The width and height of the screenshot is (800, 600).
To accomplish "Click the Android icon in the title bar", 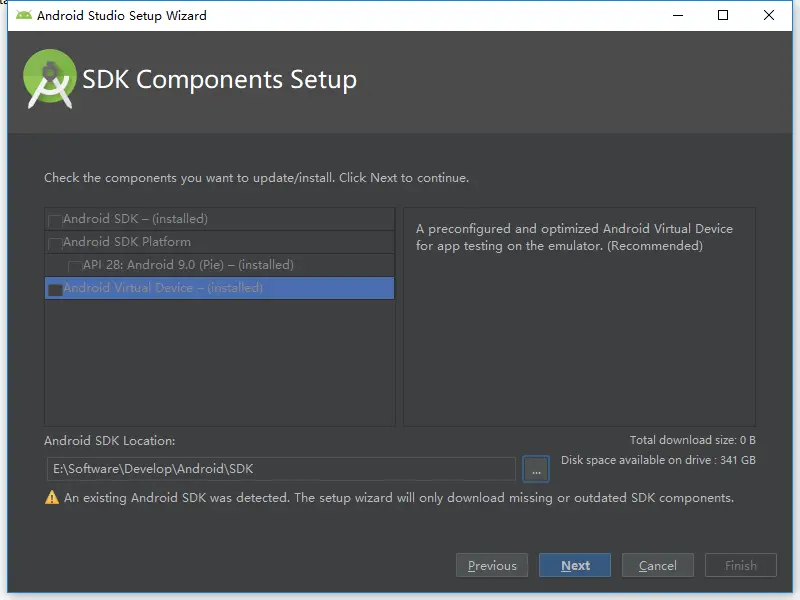I will [23, 15].
